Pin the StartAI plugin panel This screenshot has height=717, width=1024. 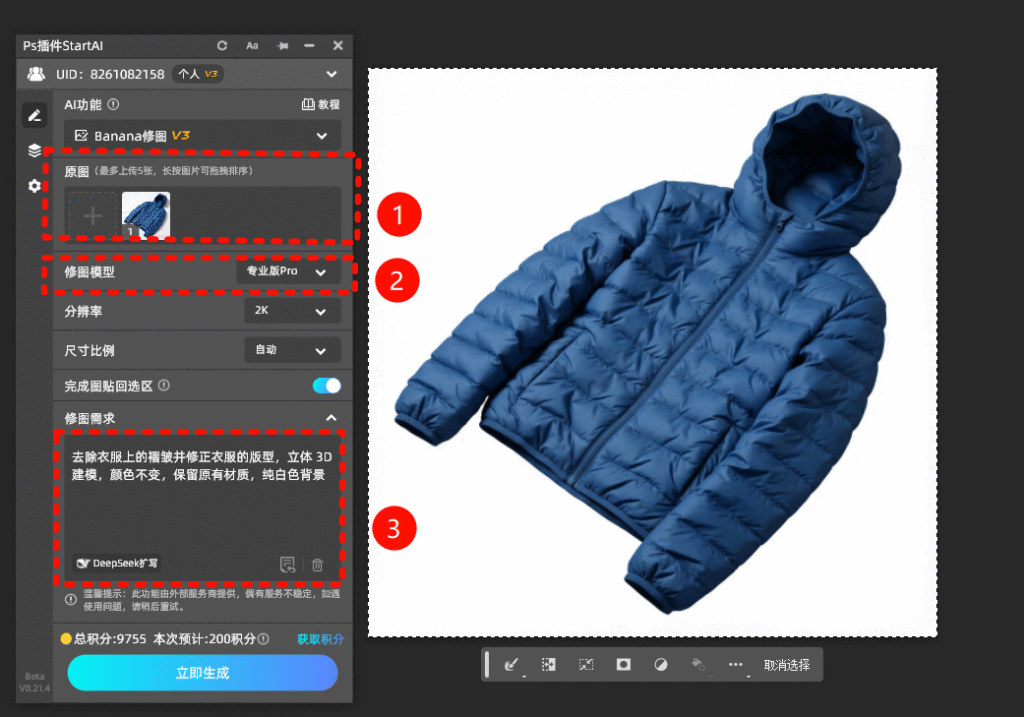(x=282, y=46)
